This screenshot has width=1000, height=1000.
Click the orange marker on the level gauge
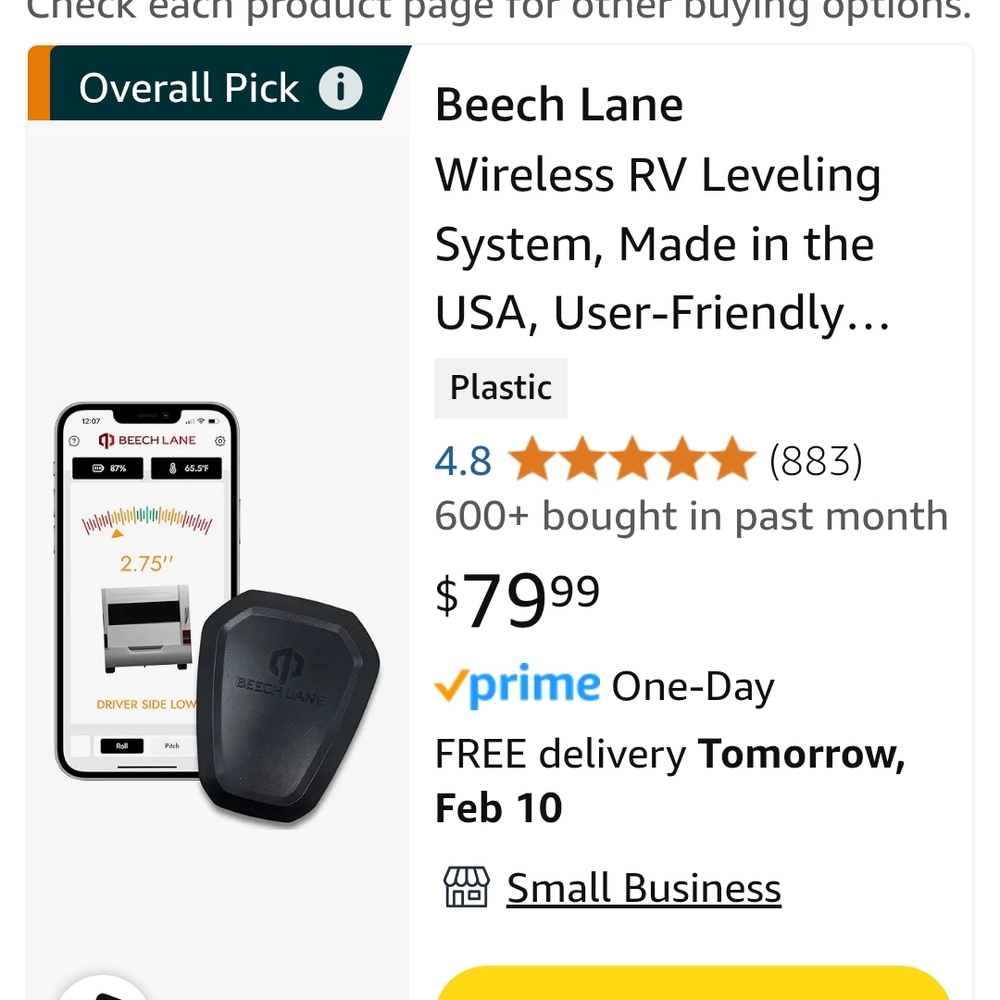118,532
